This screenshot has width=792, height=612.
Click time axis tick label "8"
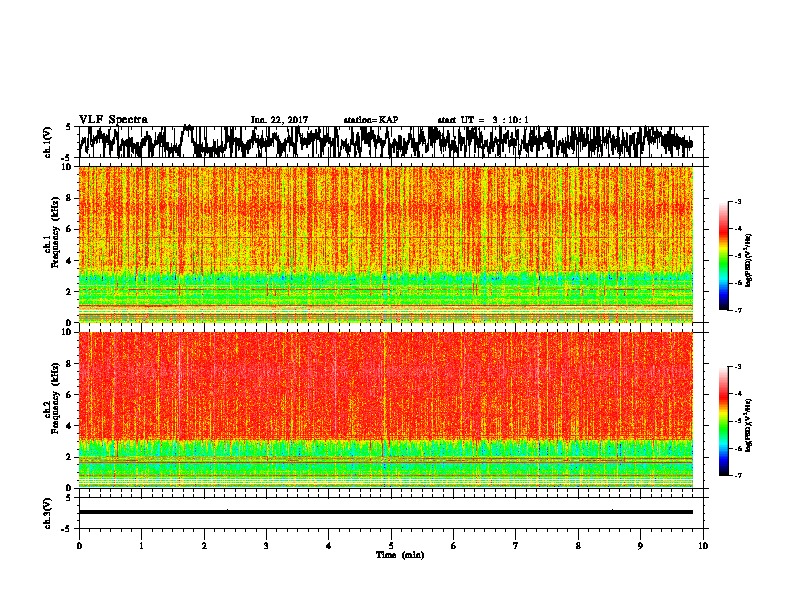click(578, 546)
